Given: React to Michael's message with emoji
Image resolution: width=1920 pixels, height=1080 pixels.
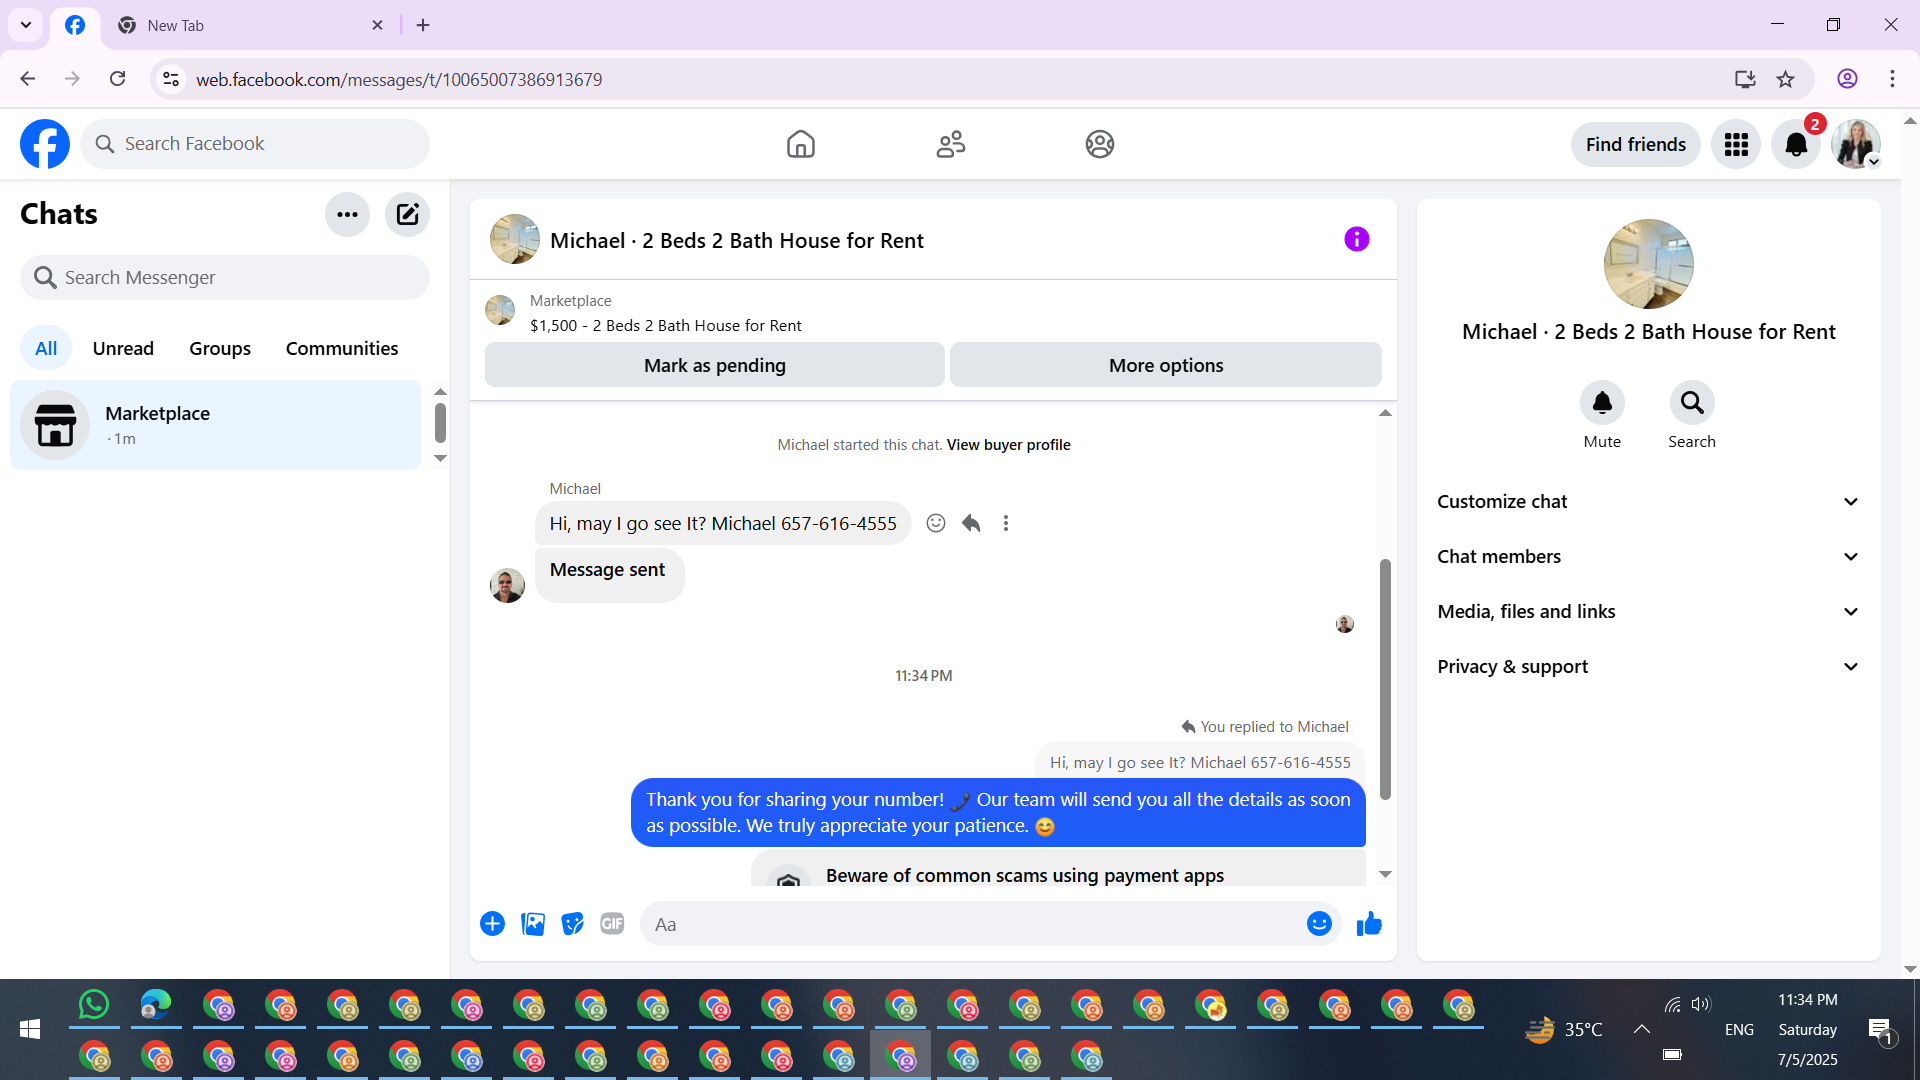Looking at the screenshot, I should click(936, 523).
